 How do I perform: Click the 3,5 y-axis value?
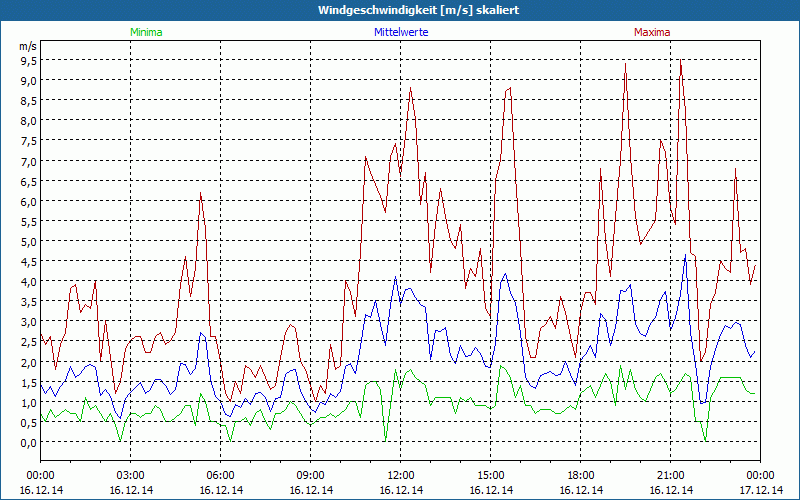click(29, 302)
